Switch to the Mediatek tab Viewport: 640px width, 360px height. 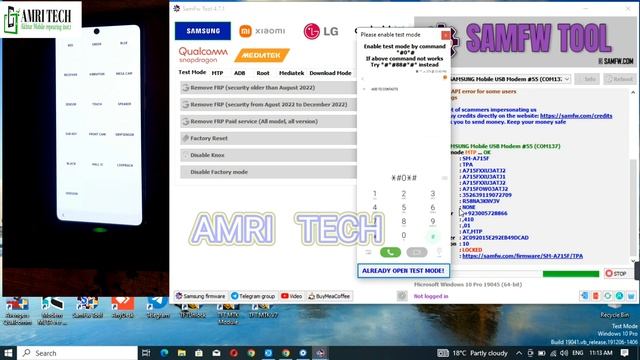pos(291,73)
